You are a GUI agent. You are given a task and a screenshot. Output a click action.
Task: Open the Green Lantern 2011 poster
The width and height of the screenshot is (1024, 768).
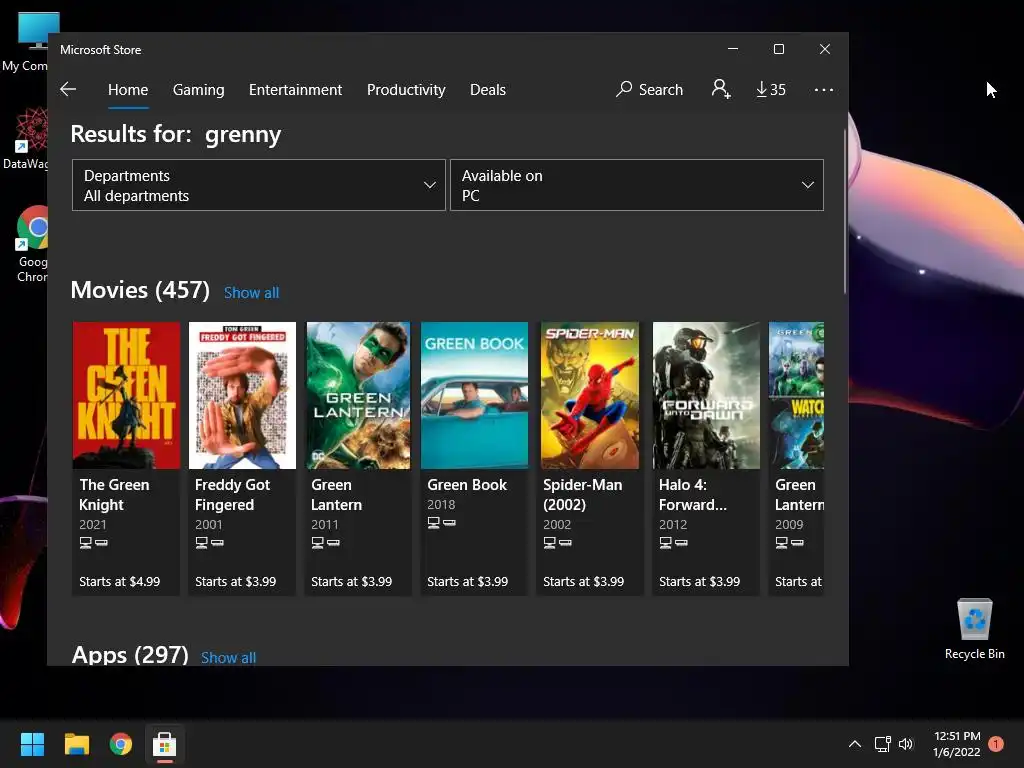[x=359, y=395]
